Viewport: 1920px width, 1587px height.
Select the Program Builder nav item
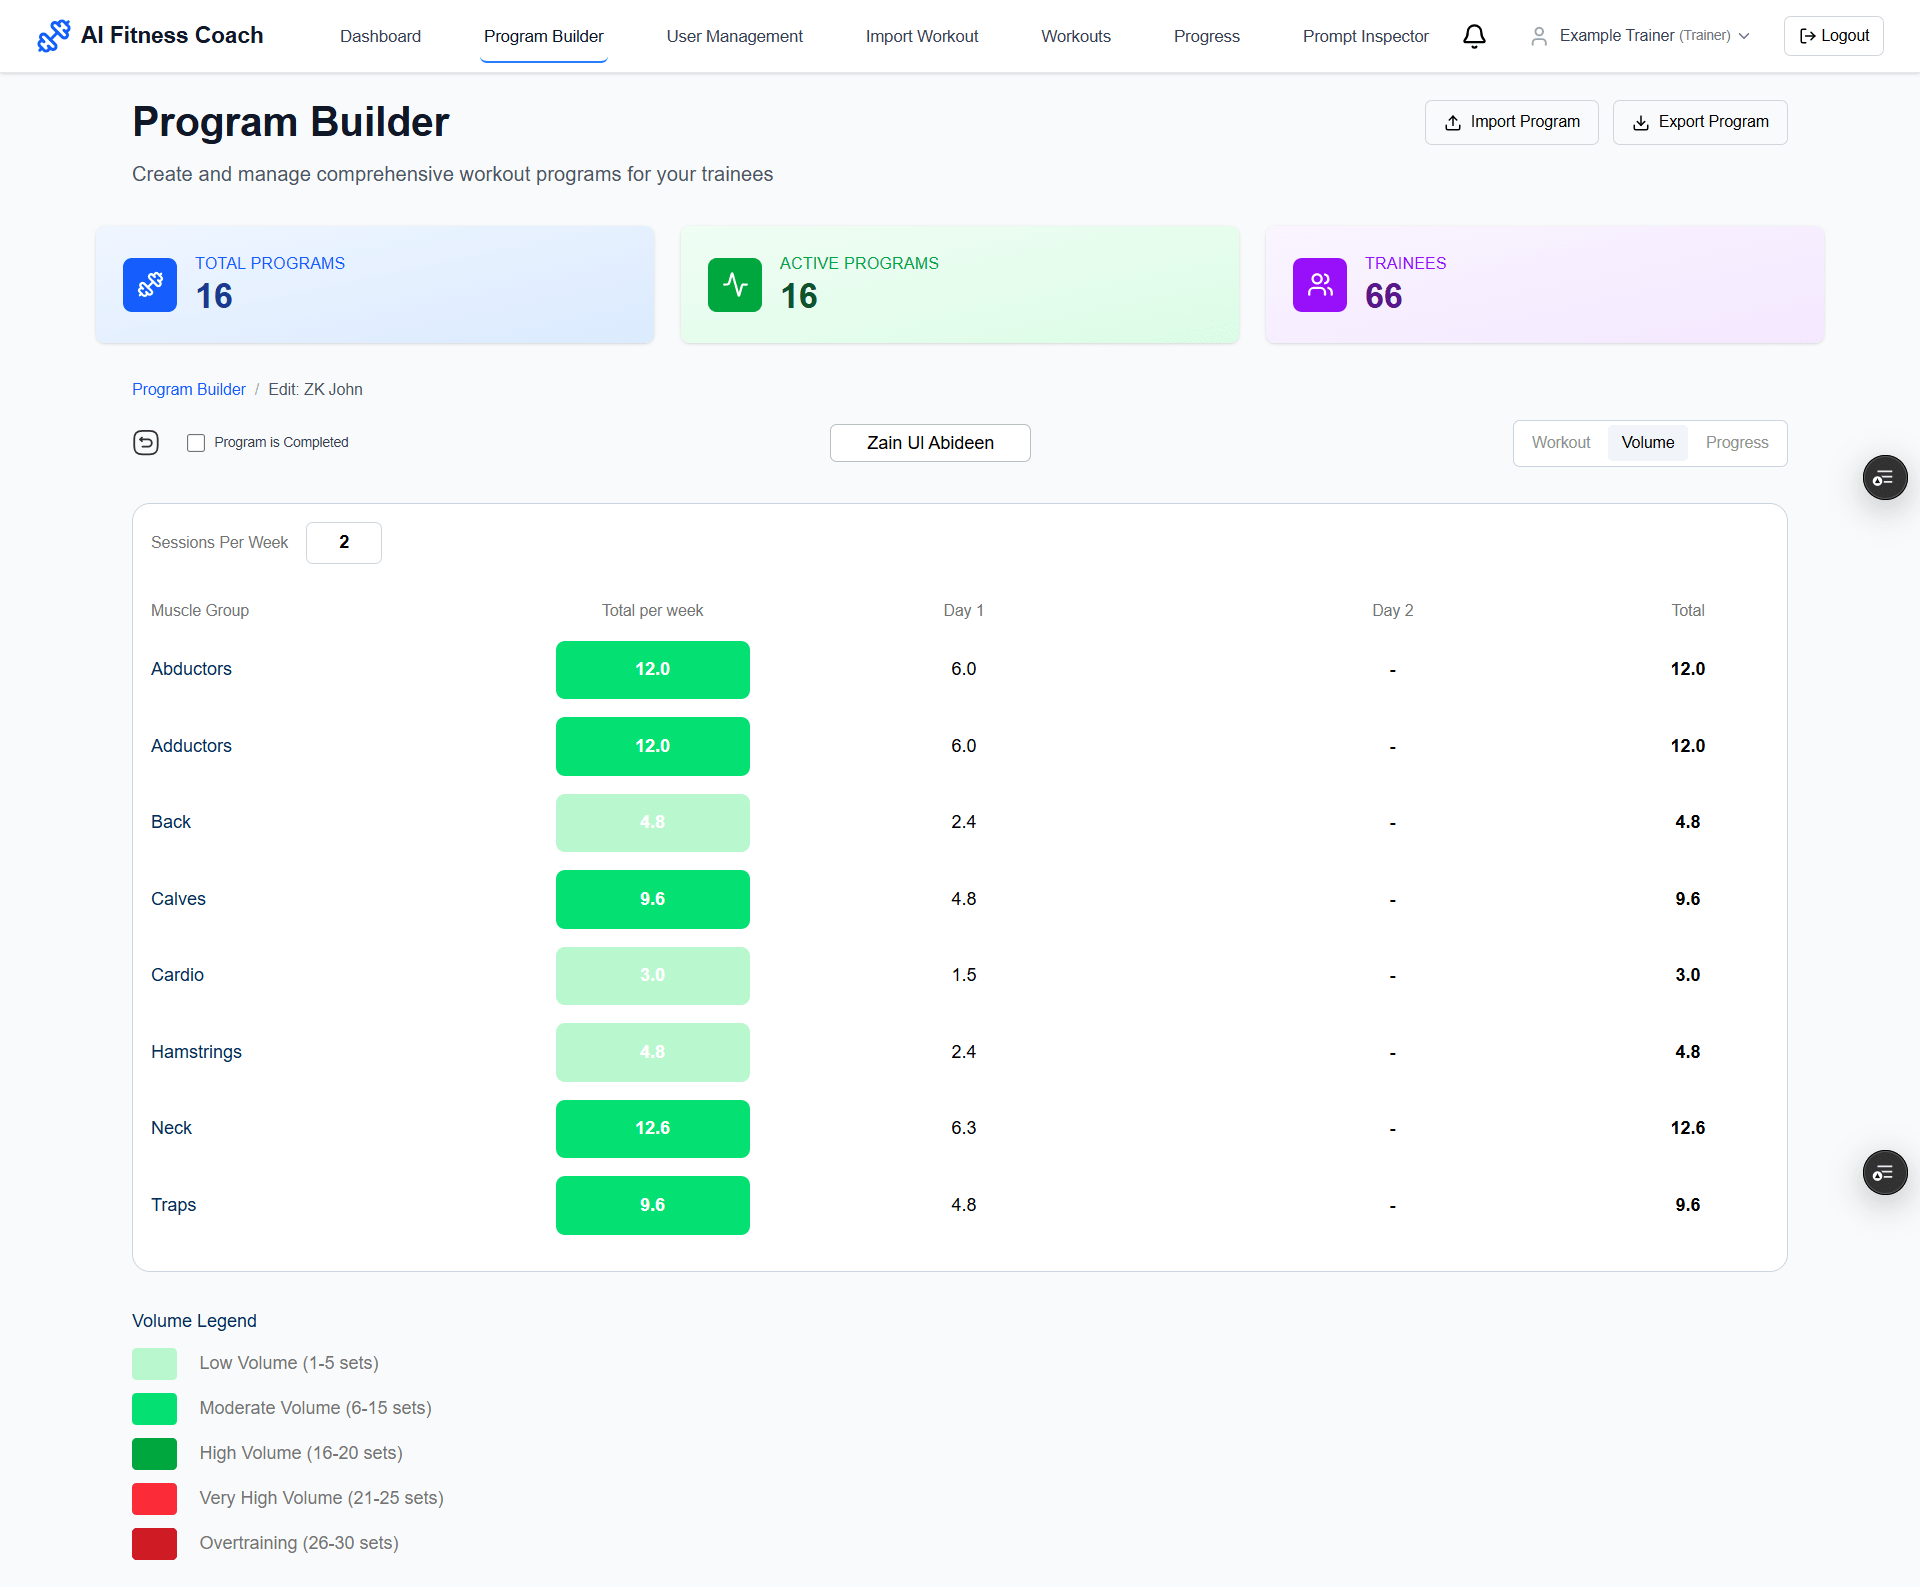click(x=543, y=36)
